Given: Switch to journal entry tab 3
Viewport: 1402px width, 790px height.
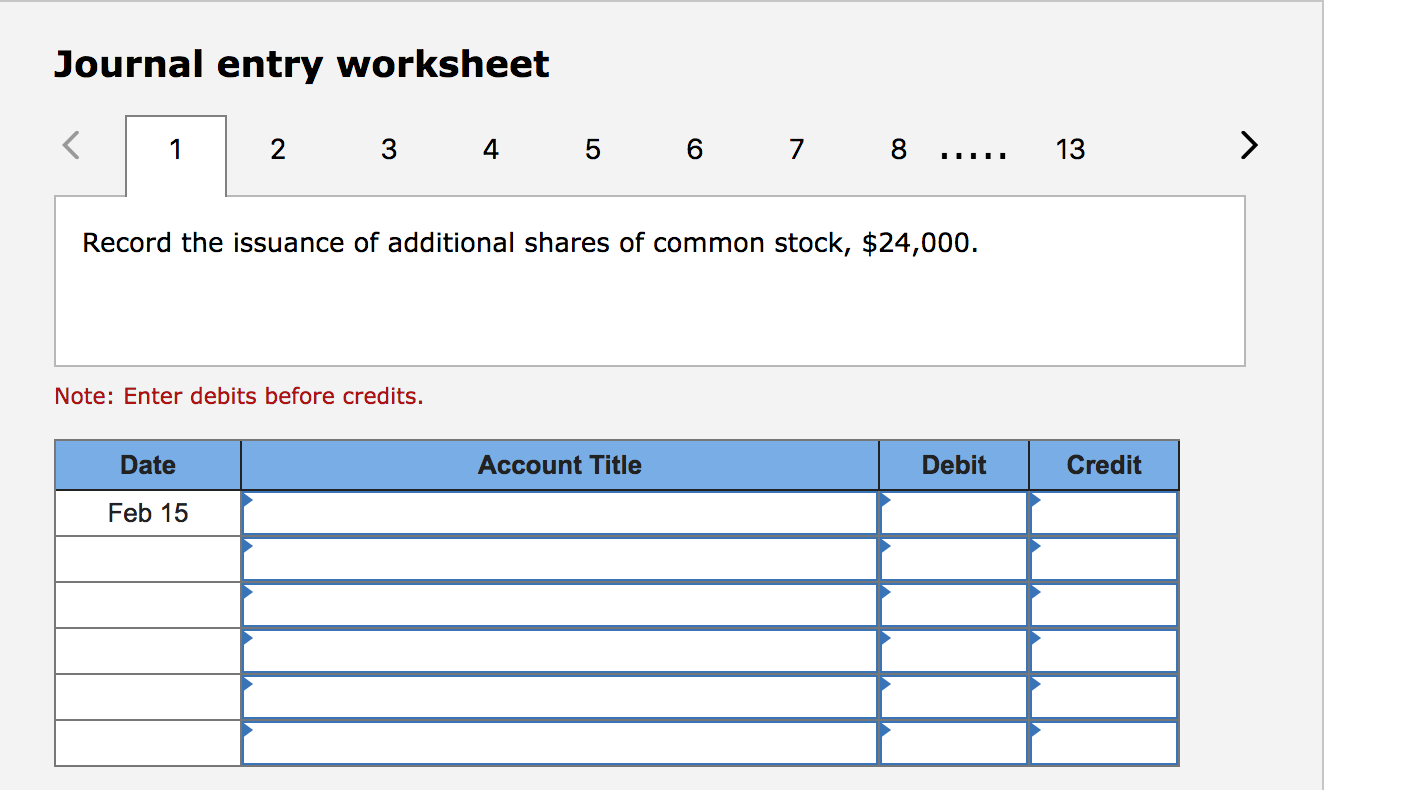Looking at the screenshot, I should (x=389, y=150).
